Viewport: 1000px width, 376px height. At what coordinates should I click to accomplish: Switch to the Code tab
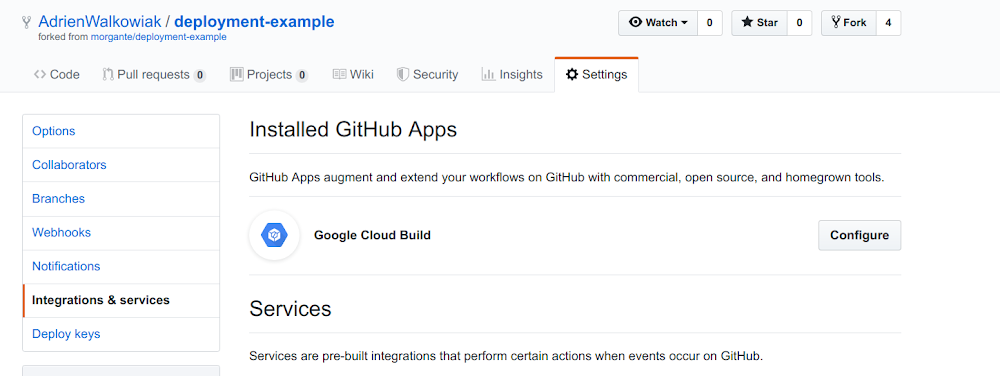tap(57, 75)
